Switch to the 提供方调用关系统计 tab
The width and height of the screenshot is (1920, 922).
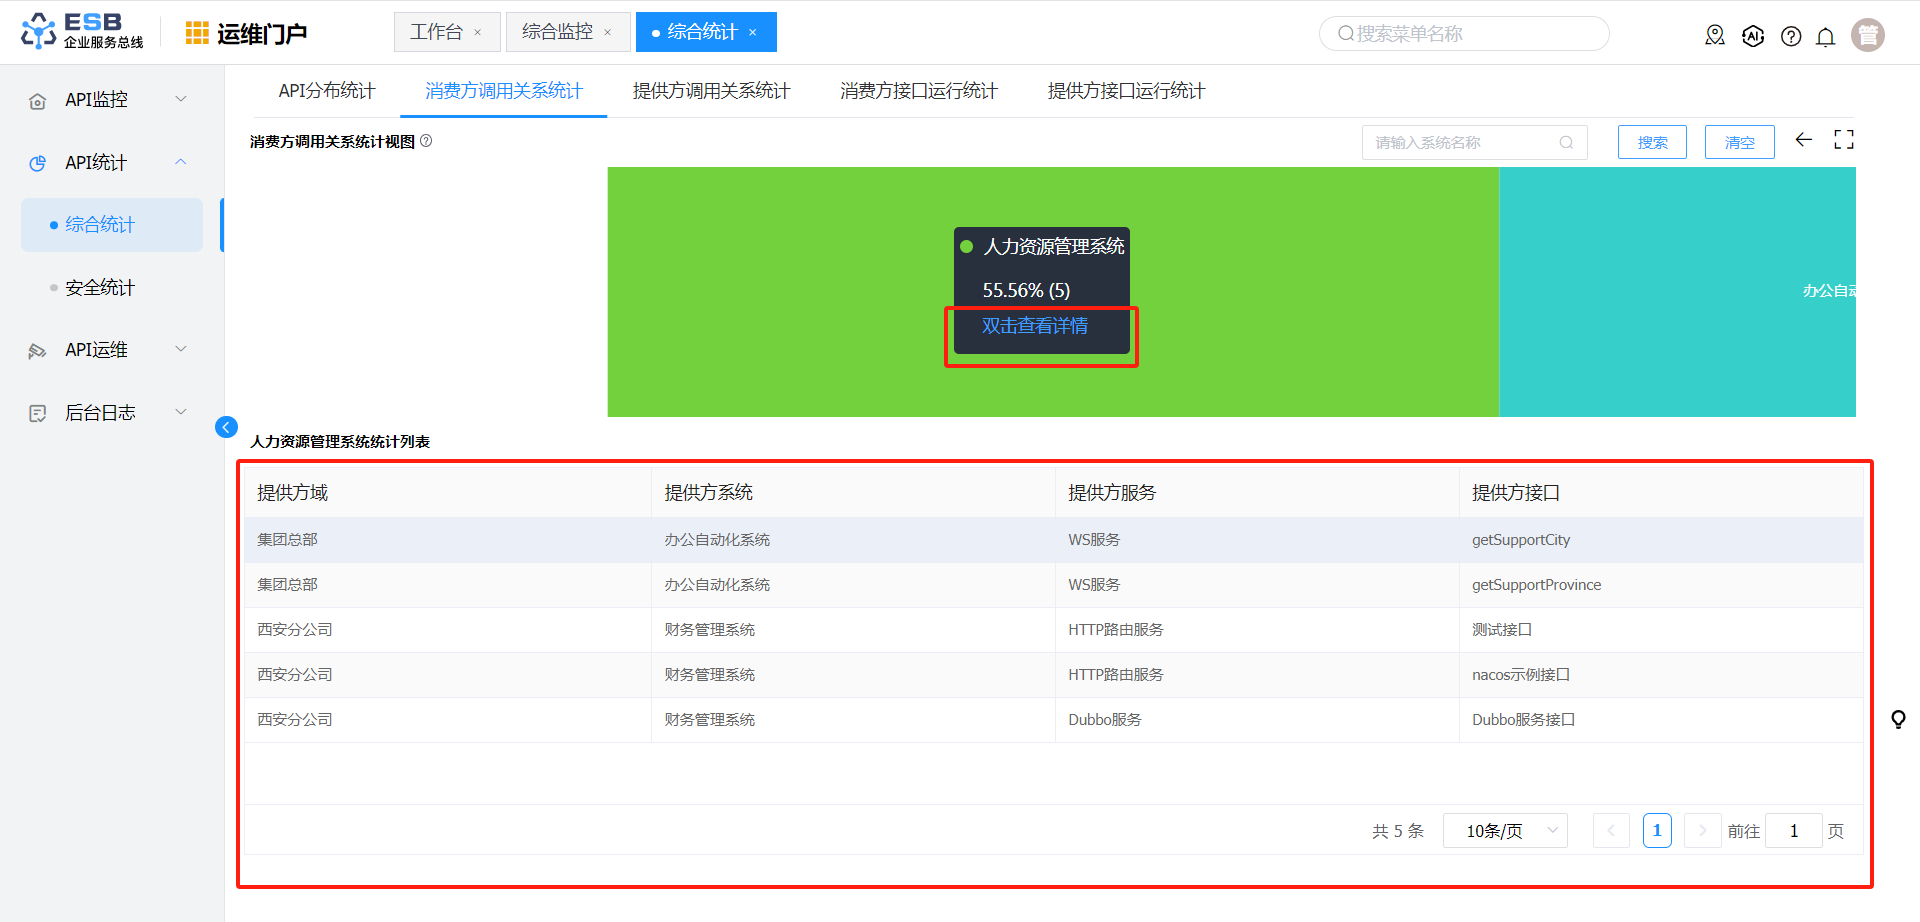click(x=711, y=91)
